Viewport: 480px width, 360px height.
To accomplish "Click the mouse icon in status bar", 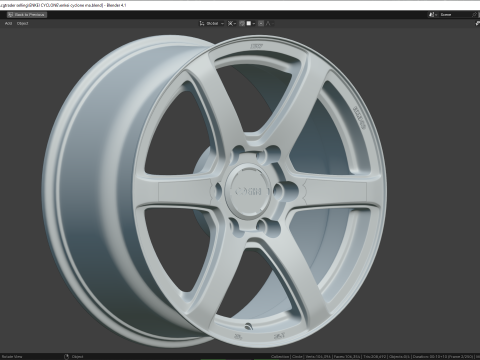I will coord(66,357).
